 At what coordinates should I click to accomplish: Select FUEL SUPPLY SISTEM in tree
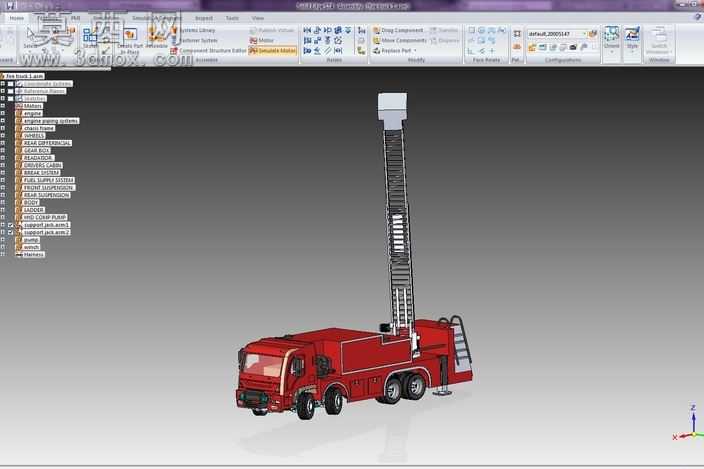click(48, 180)
